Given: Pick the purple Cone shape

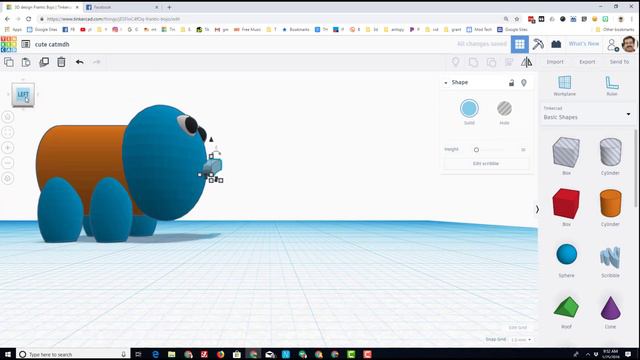Looking at the screenshot, I should point(611,308).
